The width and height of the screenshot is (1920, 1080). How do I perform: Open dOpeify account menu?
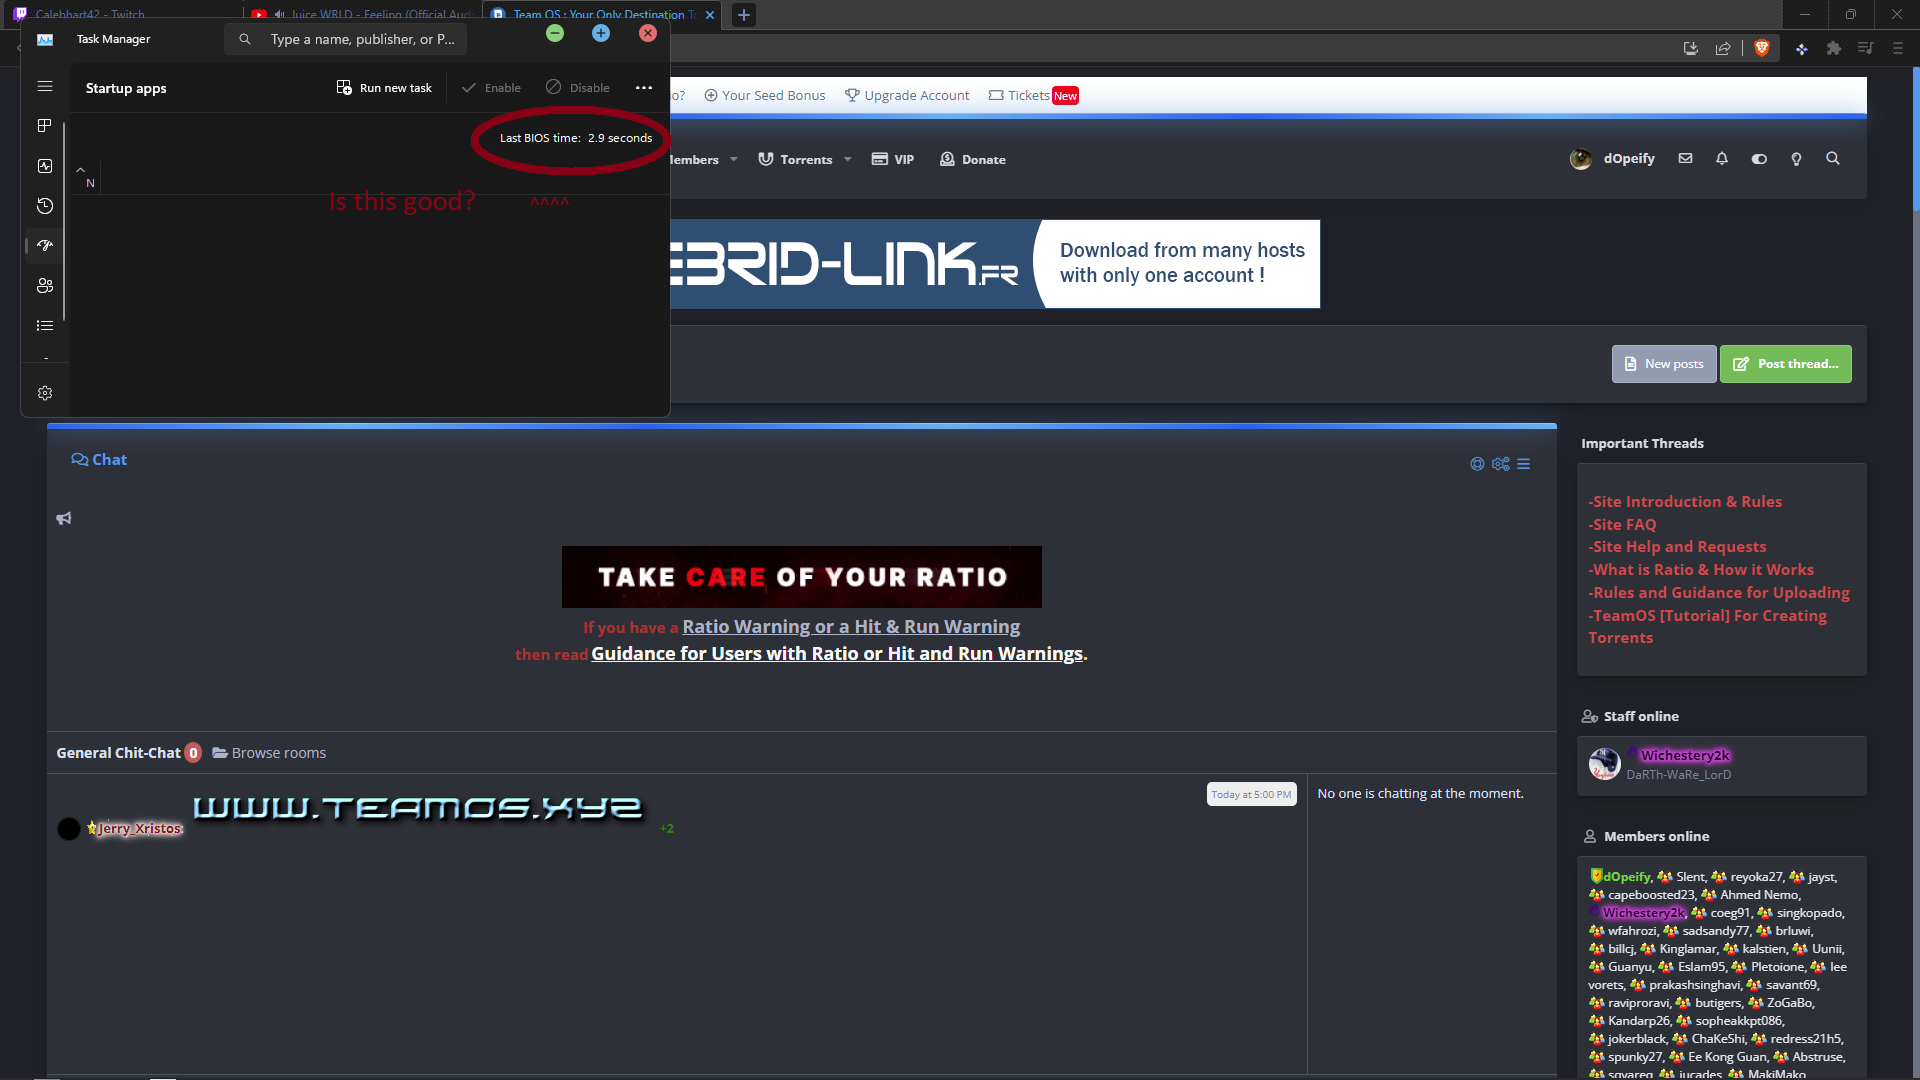(1613, 159)
